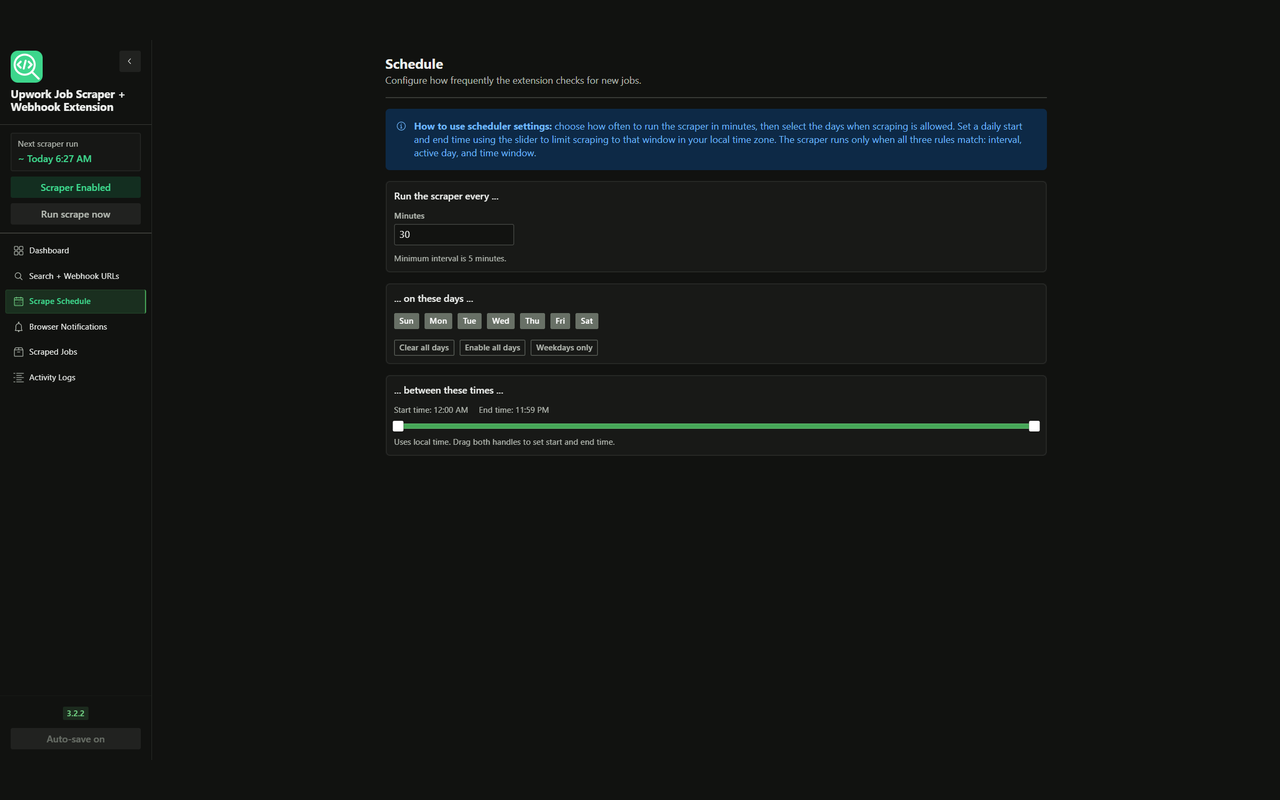Click the 'Minimum interval is 5 minutes.' note

[450, 259]
